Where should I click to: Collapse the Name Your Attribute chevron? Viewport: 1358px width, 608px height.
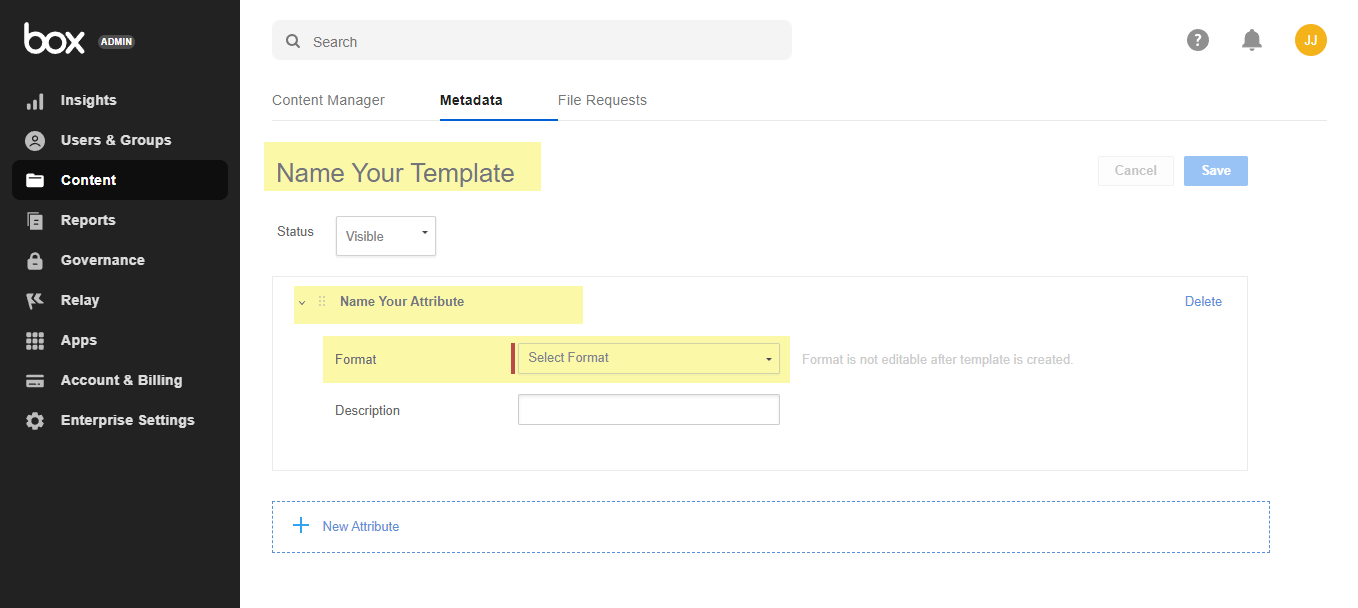[x=302, y=302]
